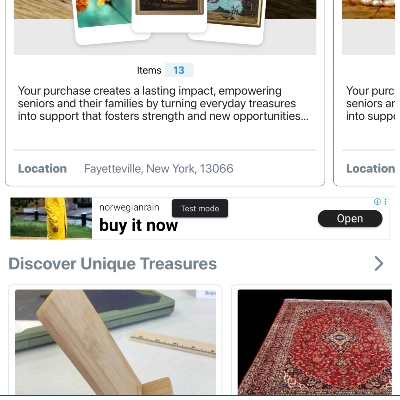This screenshot has width=400, height=400.
Task: Open the partially visible card on the right
Action: tap(367, 92)
